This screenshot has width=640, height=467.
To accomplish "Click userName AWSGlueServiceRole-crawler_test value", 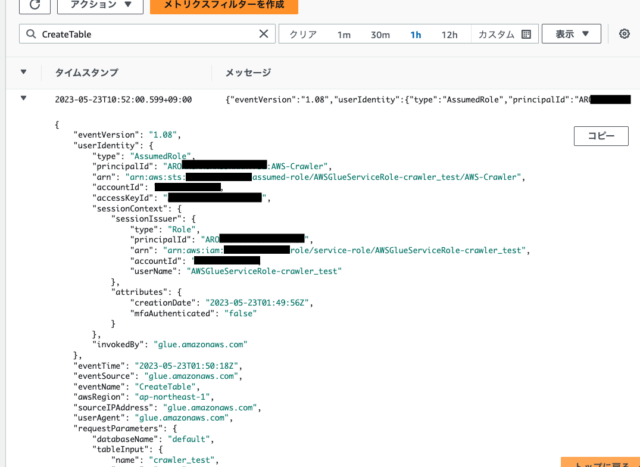I will point(264,271).
